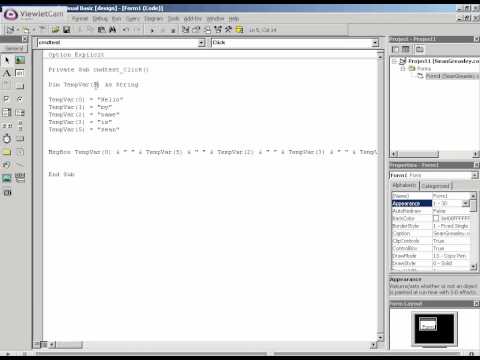This screenshot has width=480, height=360.
Task: Click the Start run toolbar icon
Action: click(x=152, y=30)
